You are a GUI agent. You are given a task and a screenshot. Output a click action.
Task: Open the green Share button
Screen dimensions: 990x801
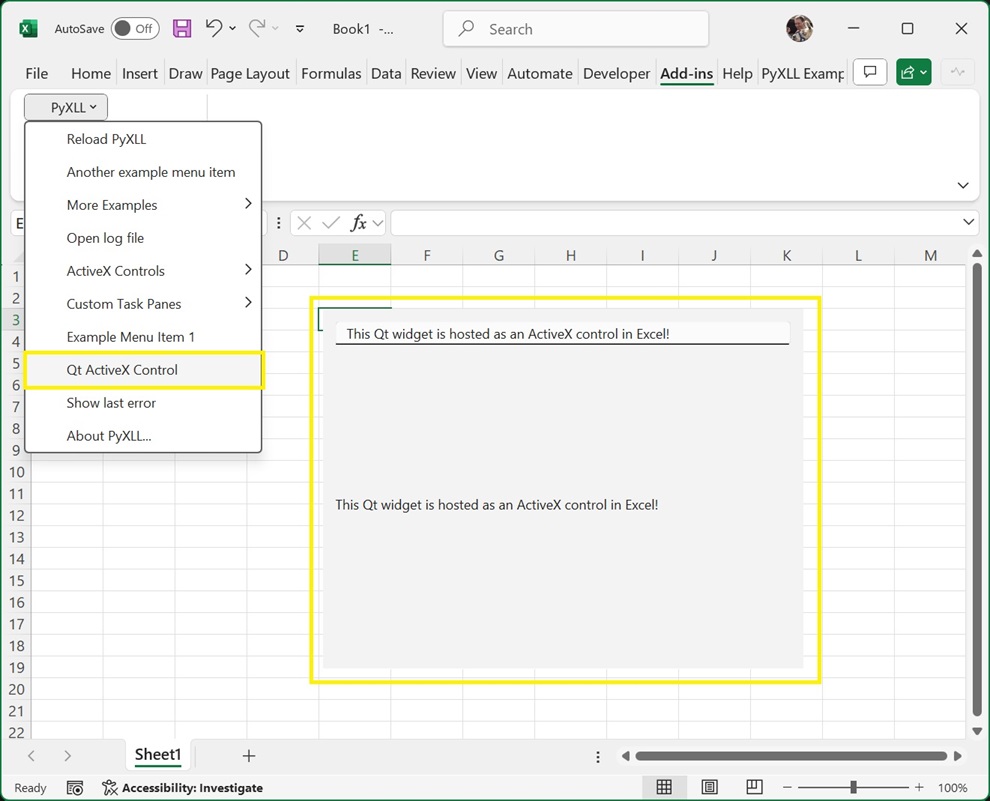(914, 73)
